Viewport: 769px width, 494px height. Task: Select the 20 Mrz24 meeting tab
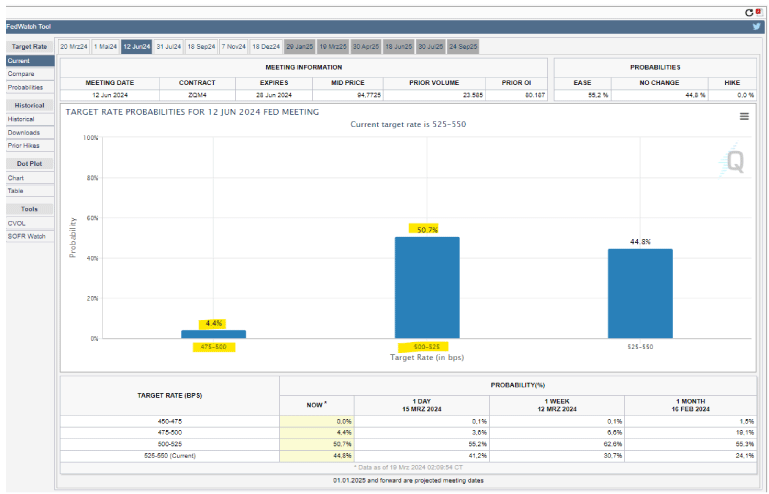tap(73, 46)
